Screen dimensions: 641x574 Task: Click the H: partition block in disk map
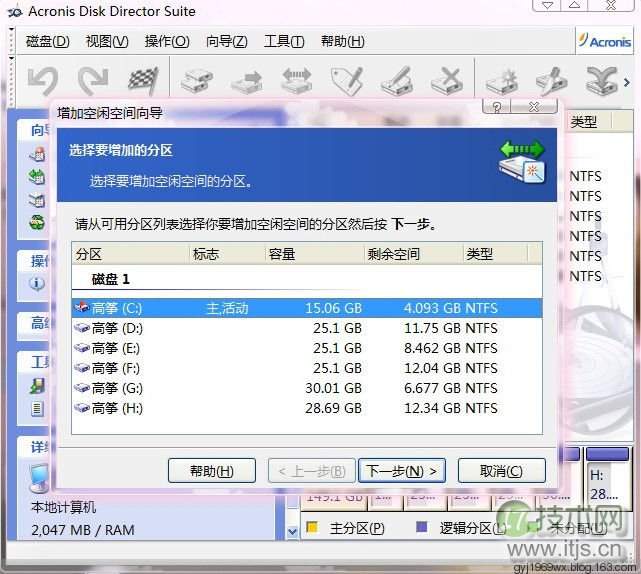(x=607, y=478)
